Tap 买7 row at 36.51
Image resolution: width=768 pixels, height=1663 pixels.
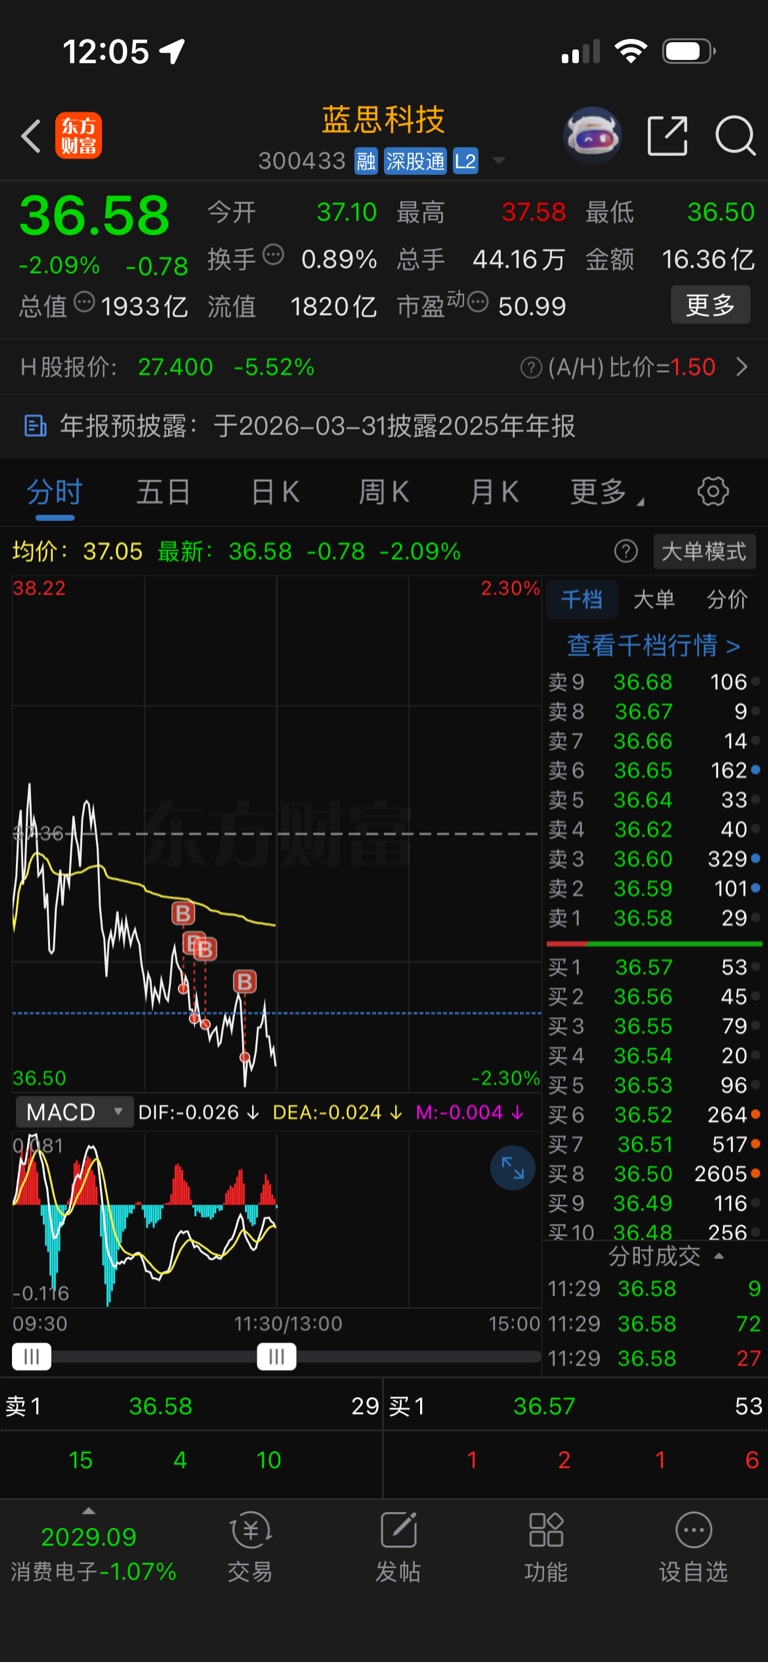pyautogui.click(x=654, y=1144)
